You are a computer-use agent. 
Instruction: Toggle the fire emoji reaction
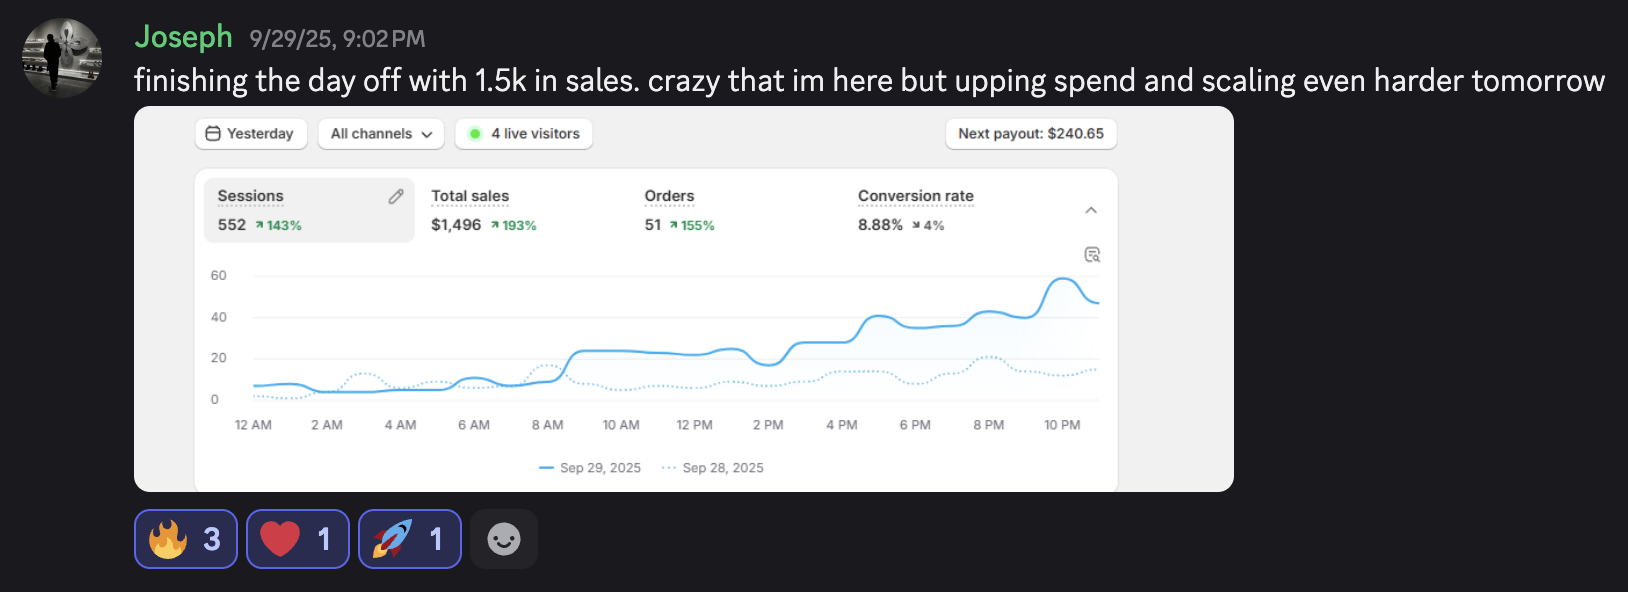185,539
